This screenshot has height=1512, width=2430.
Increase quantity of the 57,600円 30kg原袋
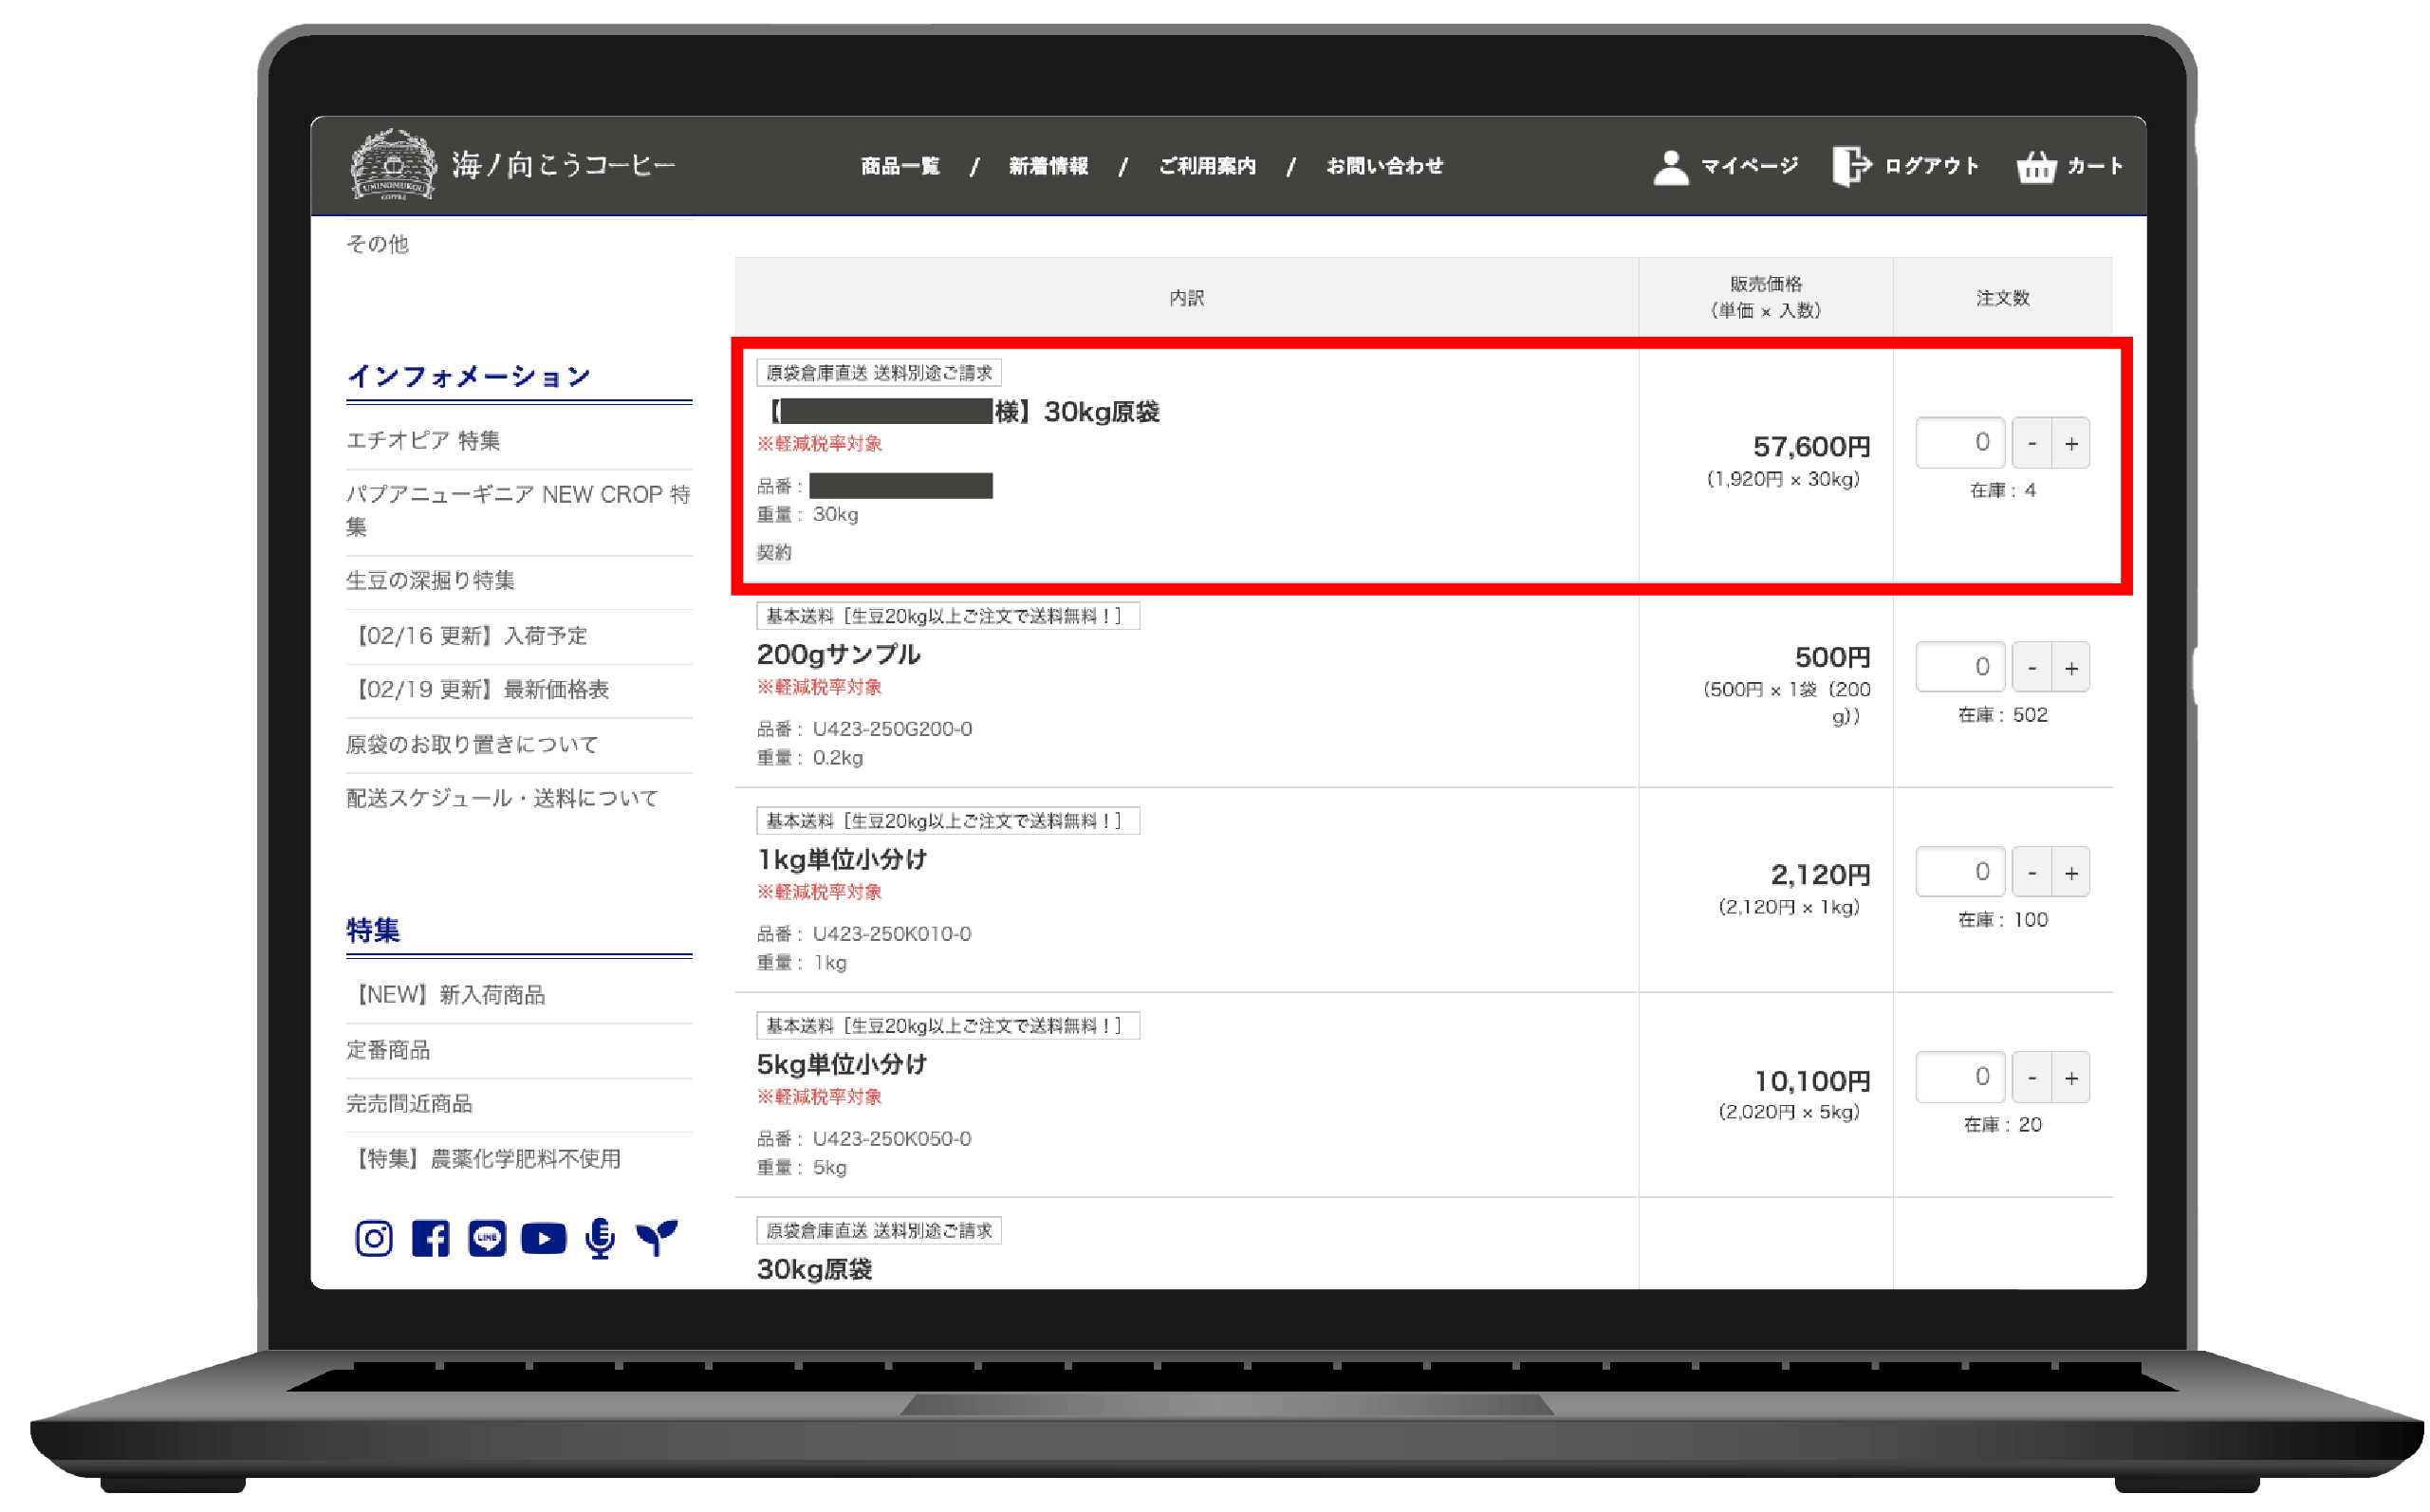coord(2071,443)
